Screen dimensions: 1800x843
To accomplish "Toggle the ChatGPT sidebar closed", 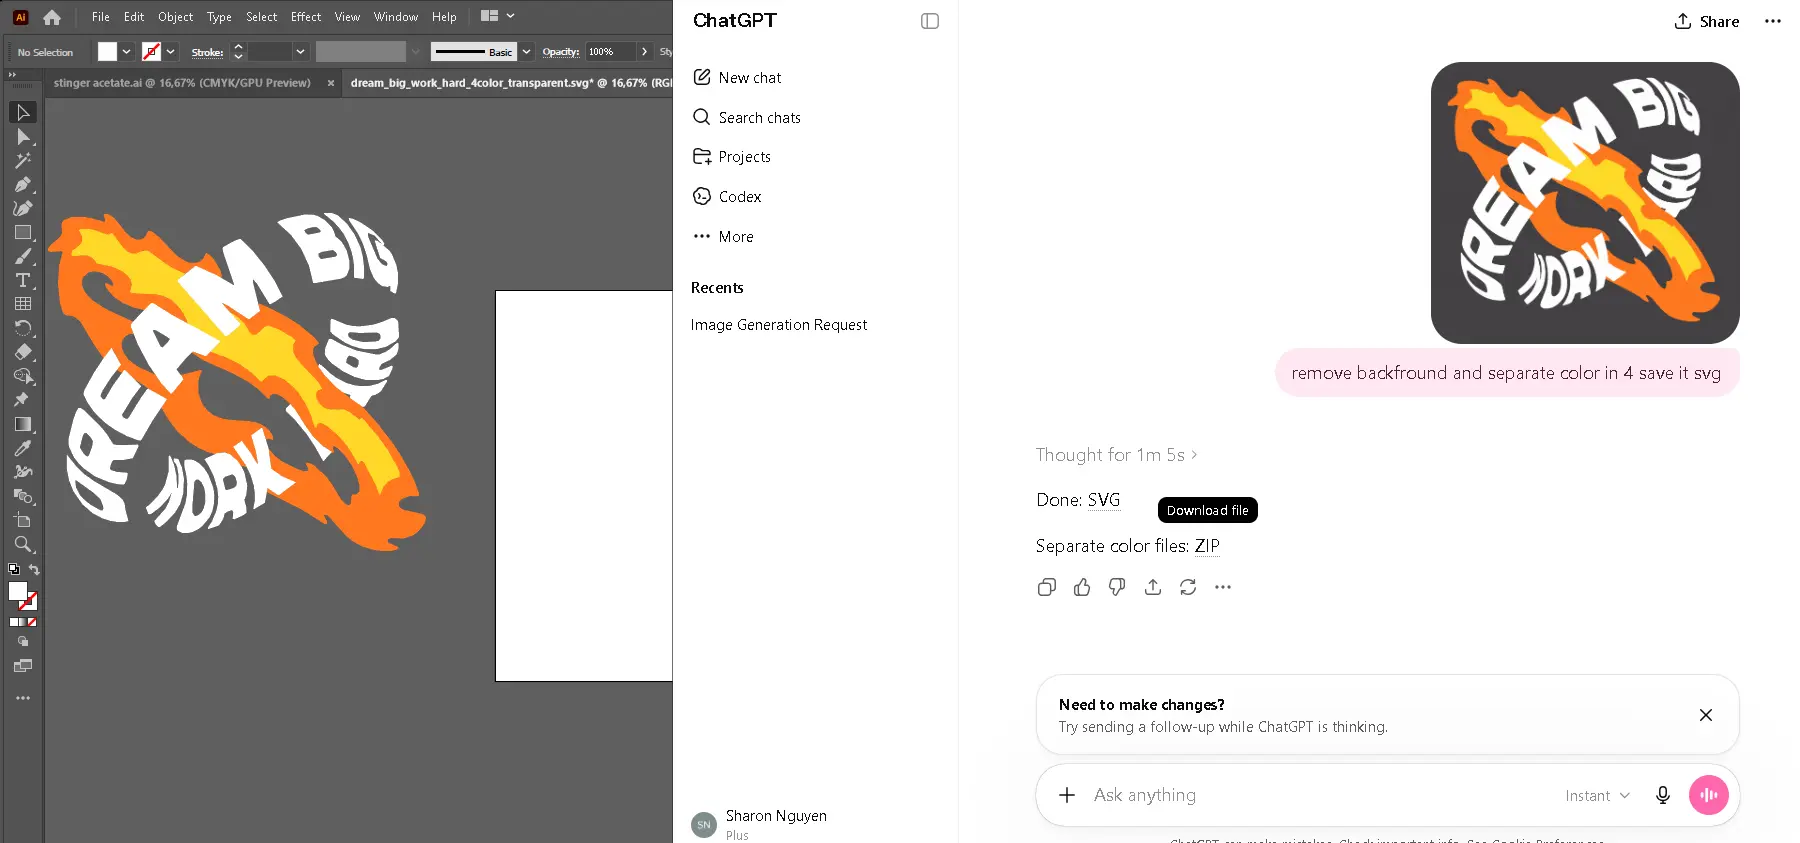I will 930,21.
